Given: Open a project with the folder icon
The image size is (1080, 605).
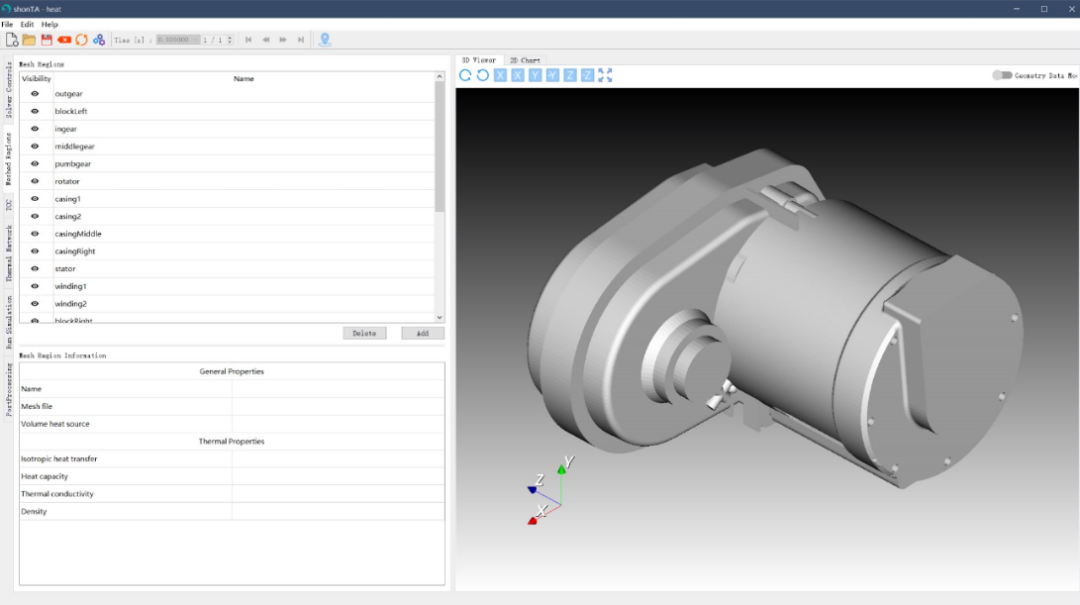Looking at the screenshot, I should [29, 40].
